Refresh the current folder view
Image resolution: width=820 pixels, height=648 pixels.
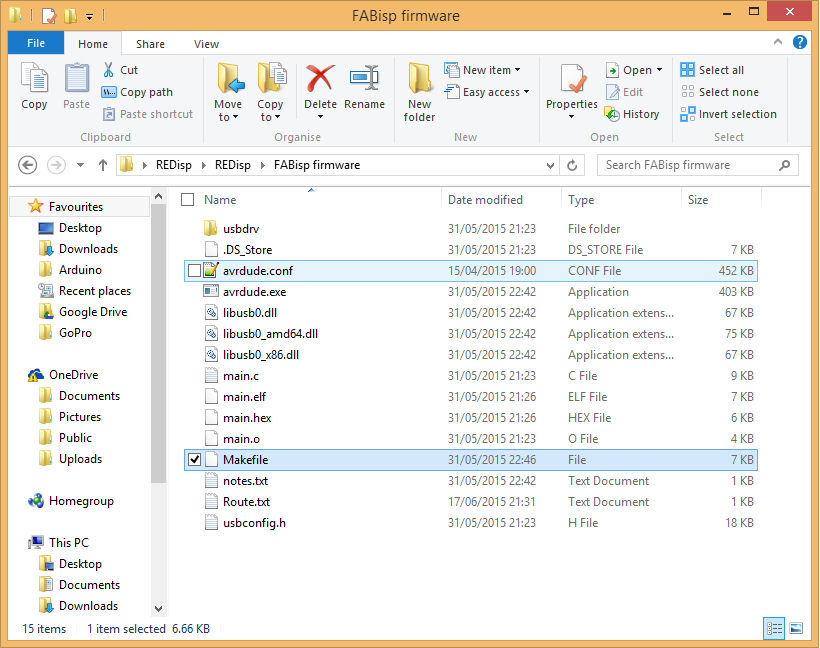click(x=572, y=165)
